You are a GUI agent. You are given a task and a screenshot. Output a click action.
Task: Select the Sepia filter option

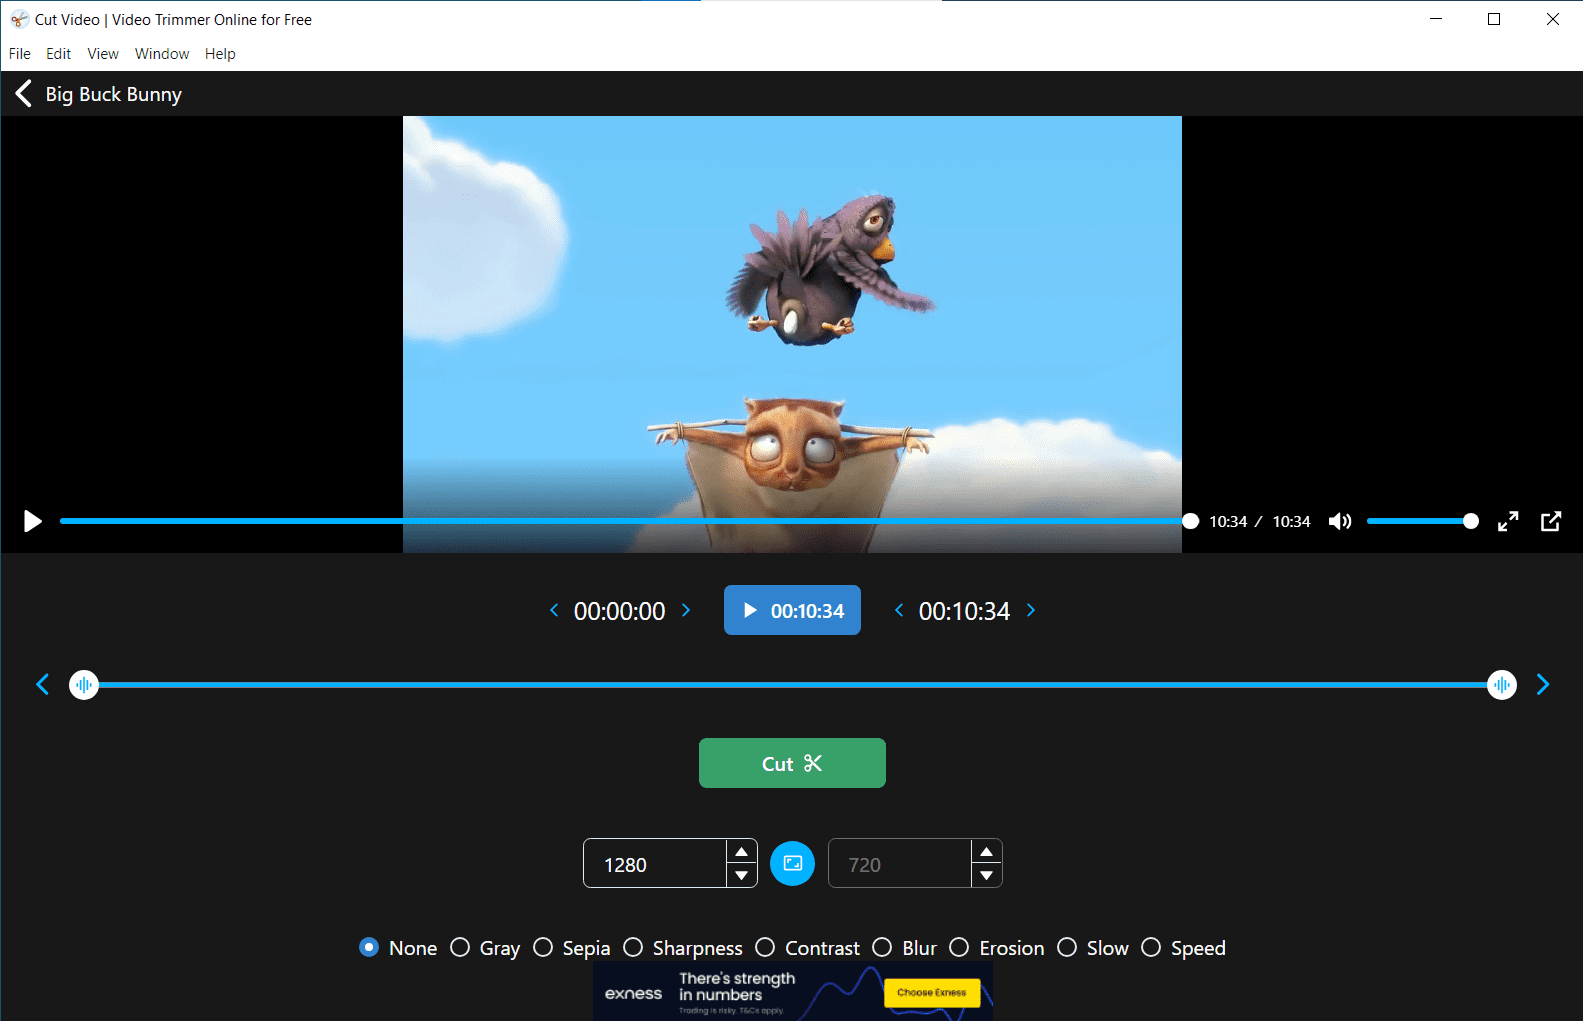[571, 948]
